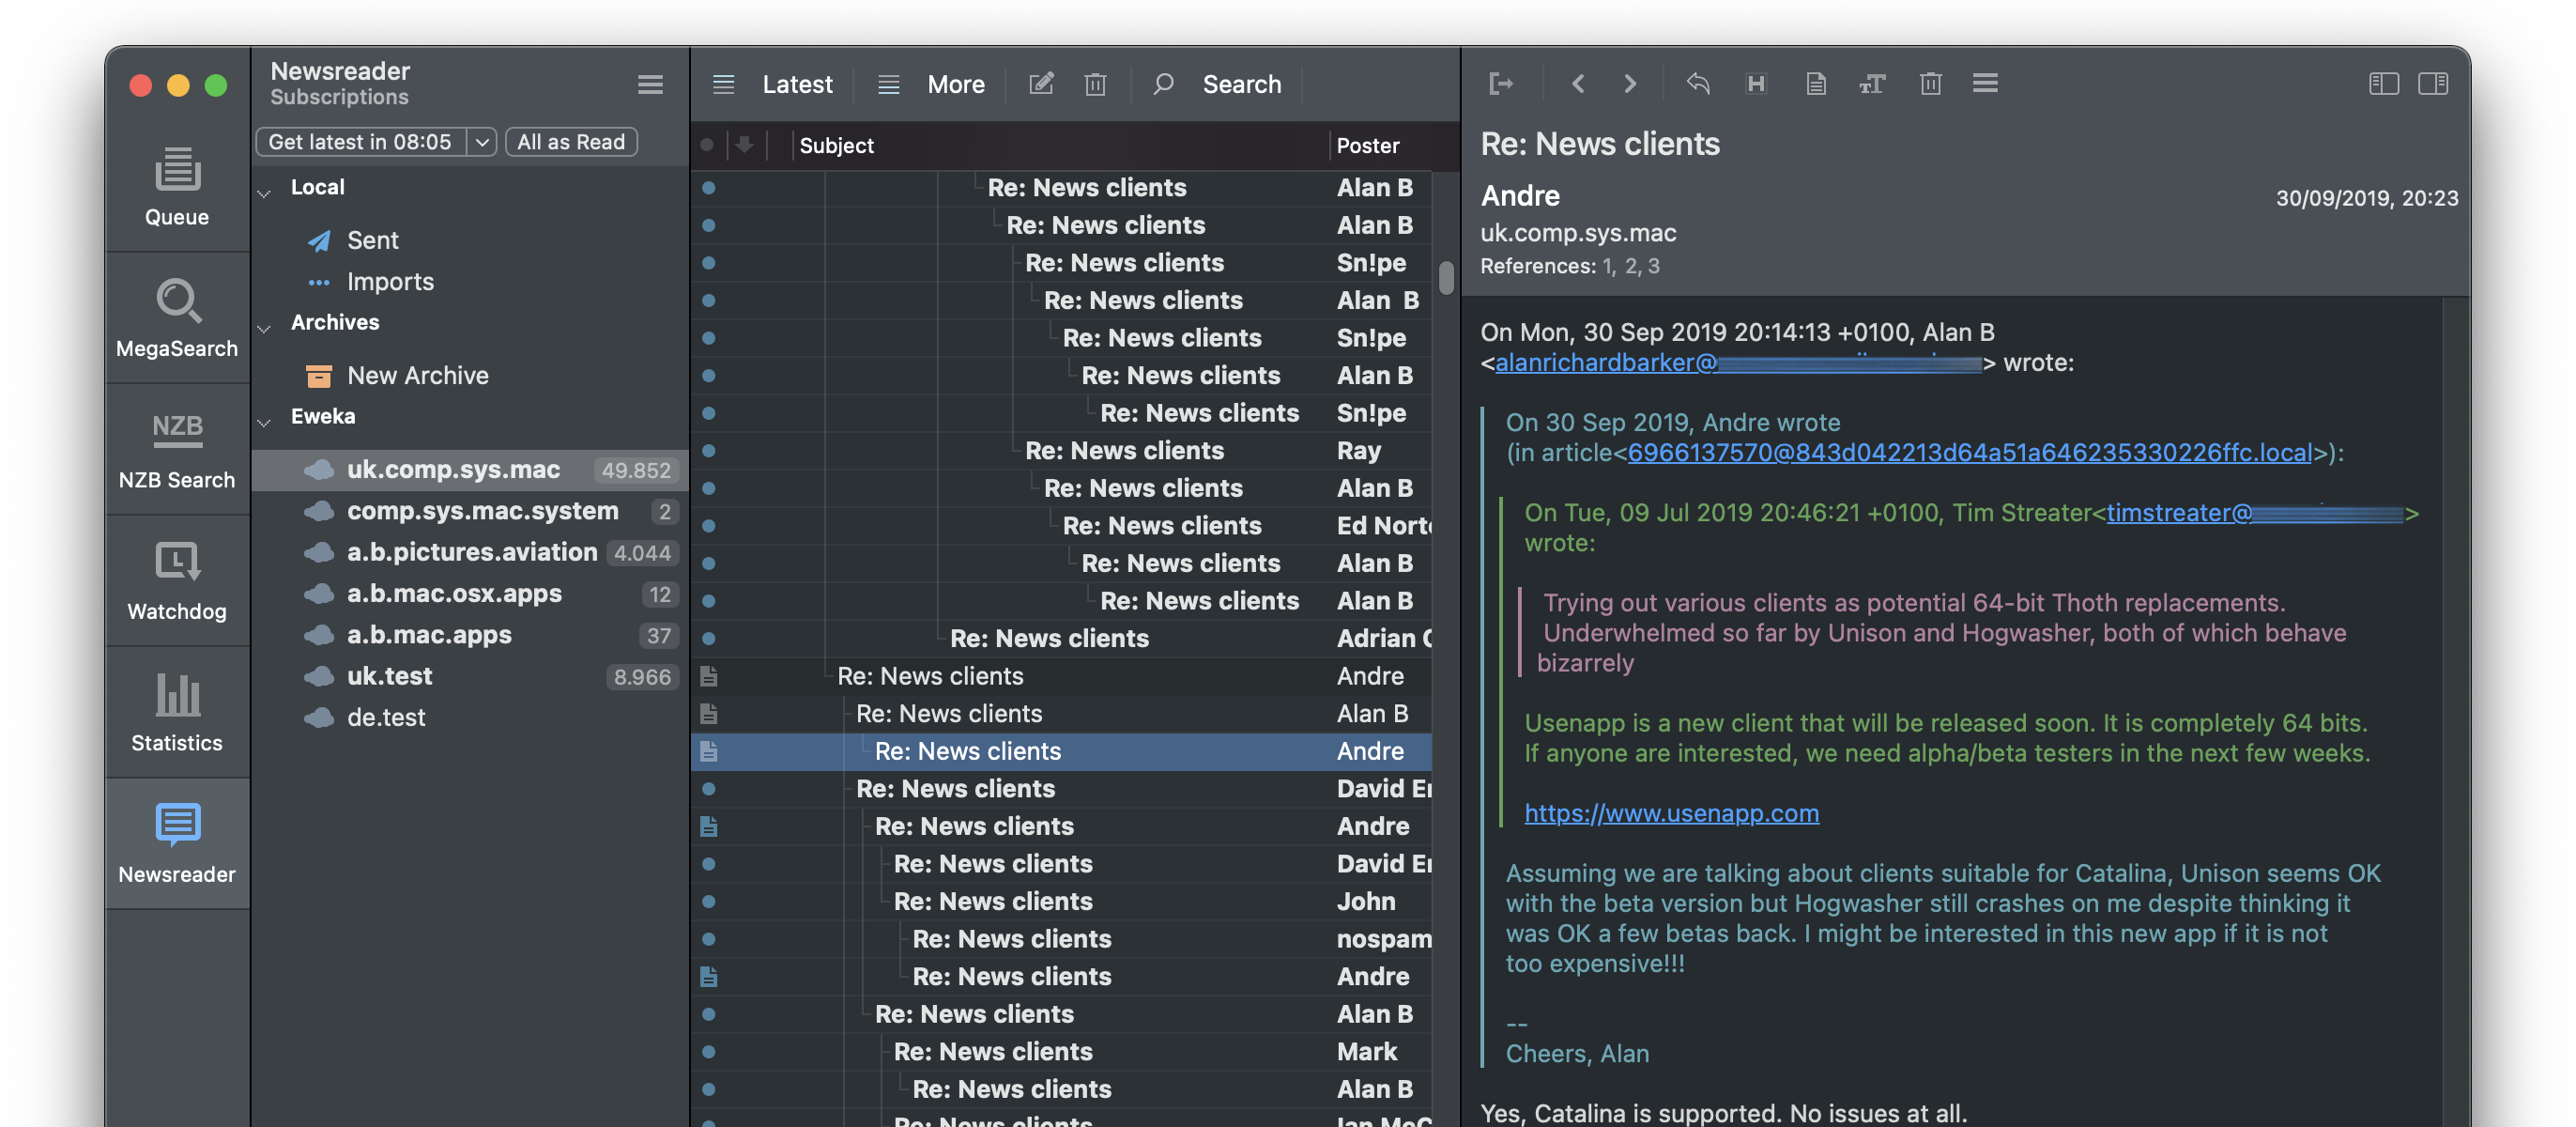Toggle the left sidebar layout icon
2576x1127 pixels.
tap(2383, 84)
